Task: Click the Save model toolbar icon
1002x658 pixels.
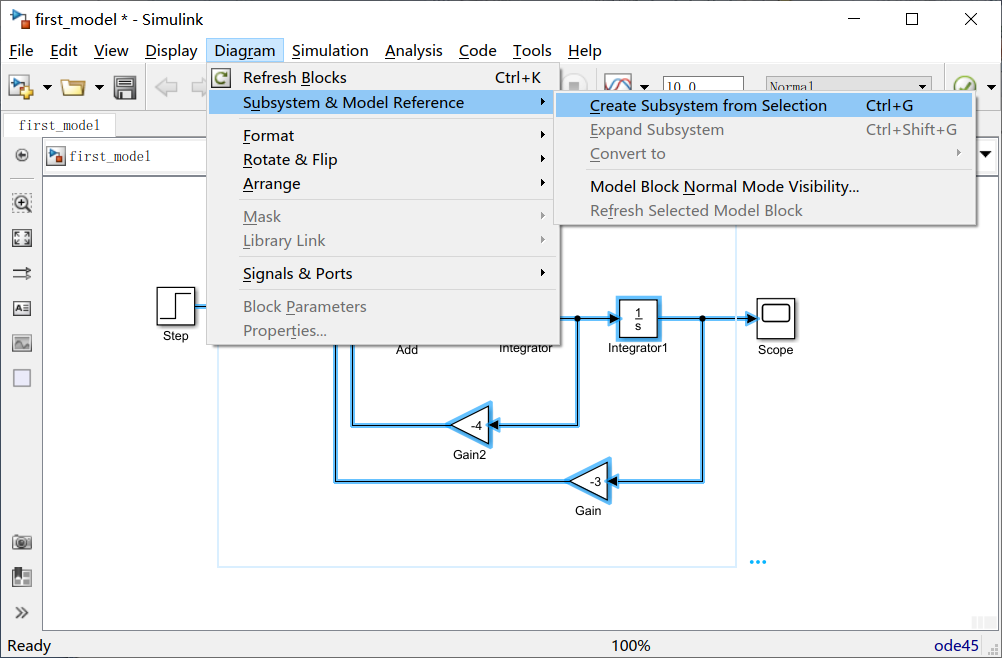Action: [x=124, y=87]
